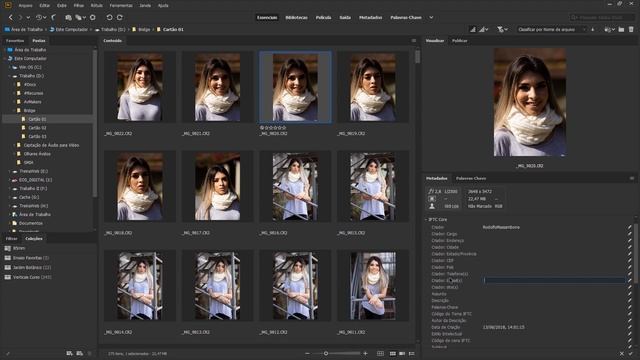Viewport: 640px width, 360px height.
Task: Click Este Computador in the path bar
Action: (71, 29)
